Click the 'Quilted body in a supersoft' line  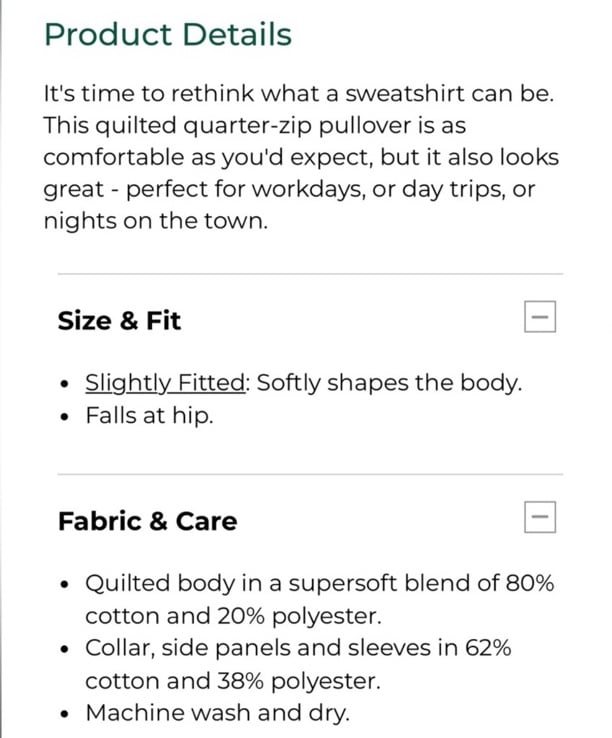pyautogui.click(x=320, y=583)
